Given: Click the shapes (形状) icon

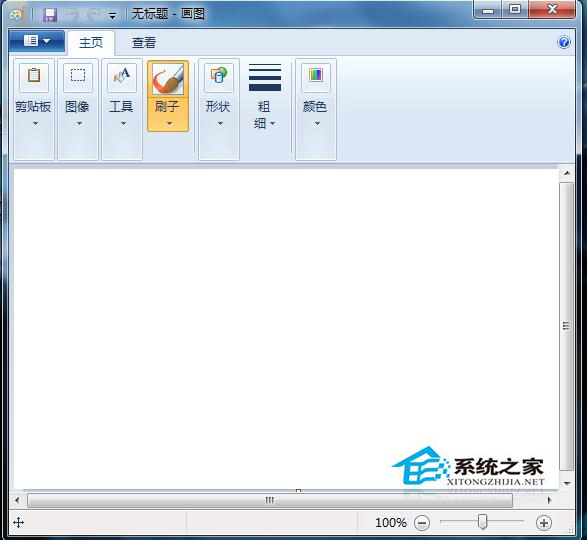Looking at the screenshot, I should click(219, 77).
